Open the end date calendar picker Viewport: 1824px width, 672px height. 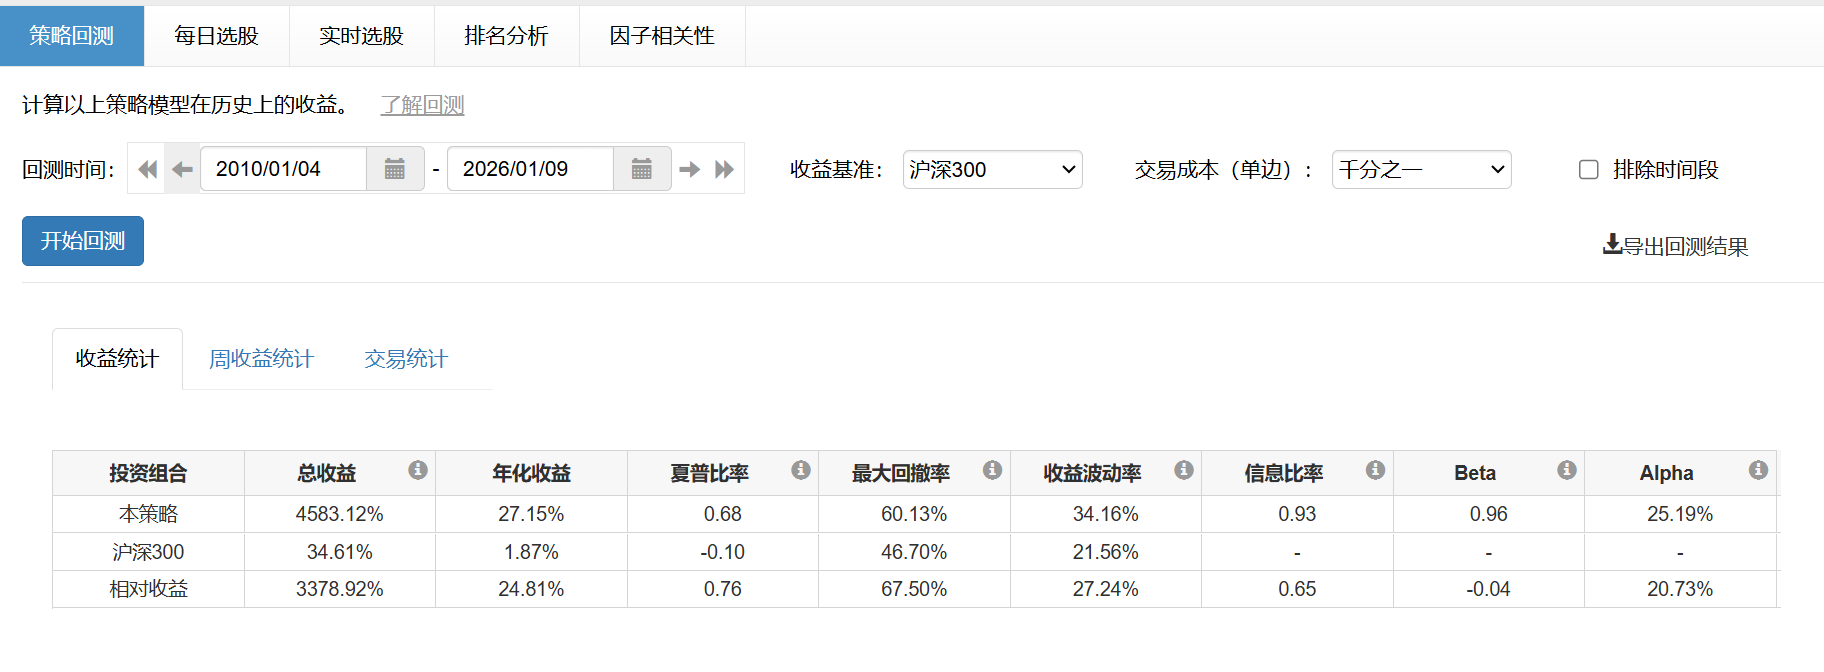tap(641, 169)
